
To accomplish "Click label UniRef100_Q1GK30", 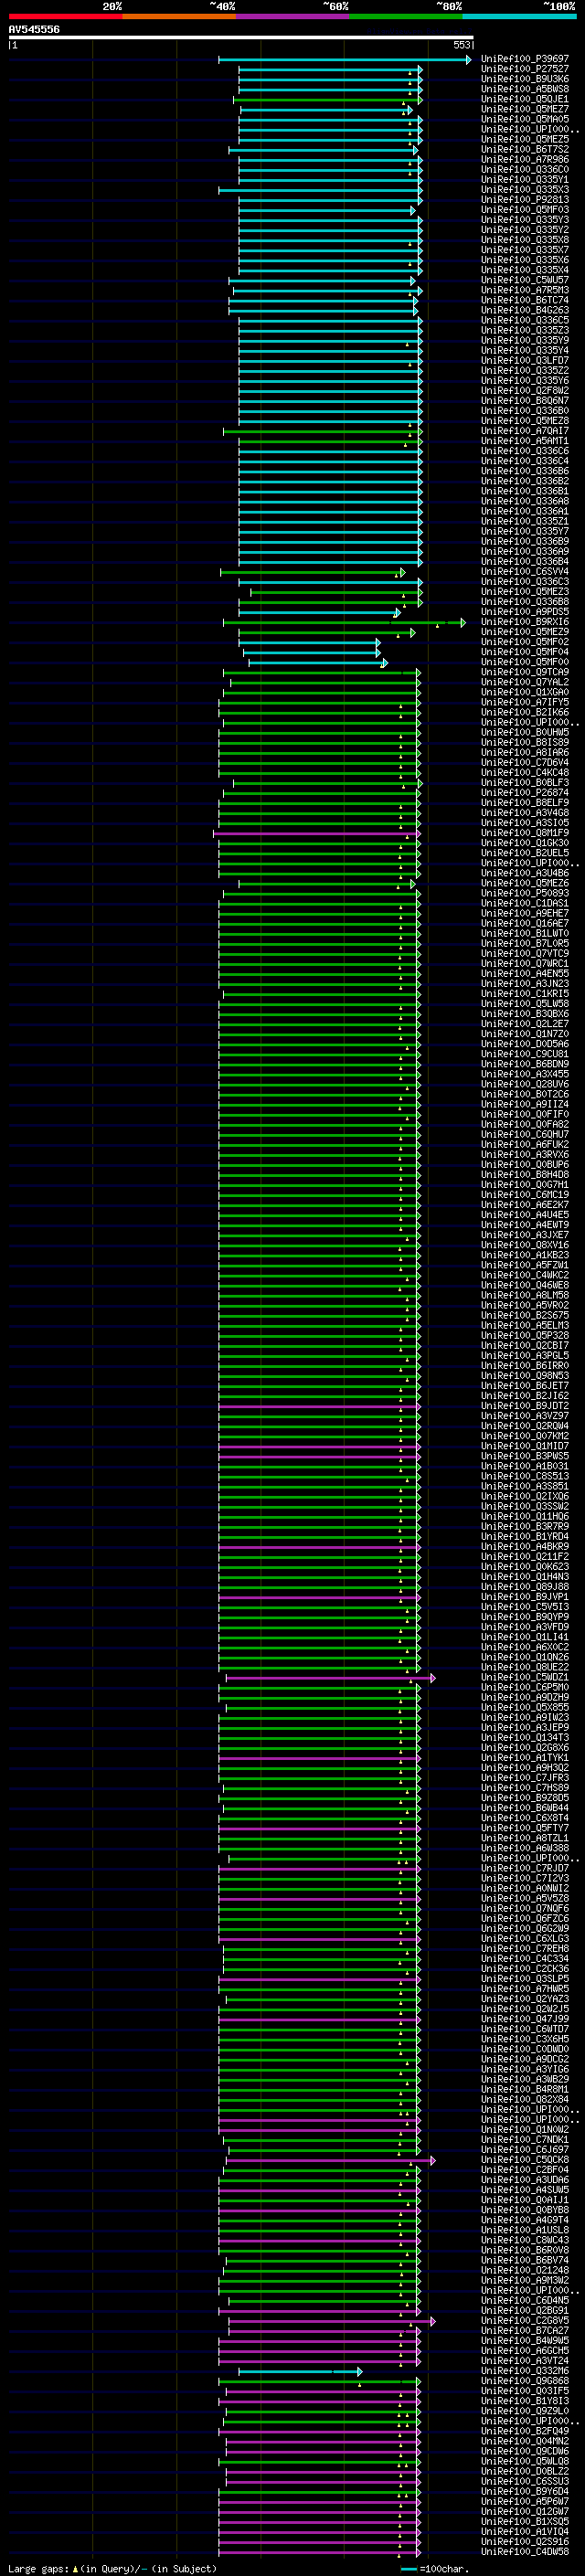I will (x=524, y=843).
